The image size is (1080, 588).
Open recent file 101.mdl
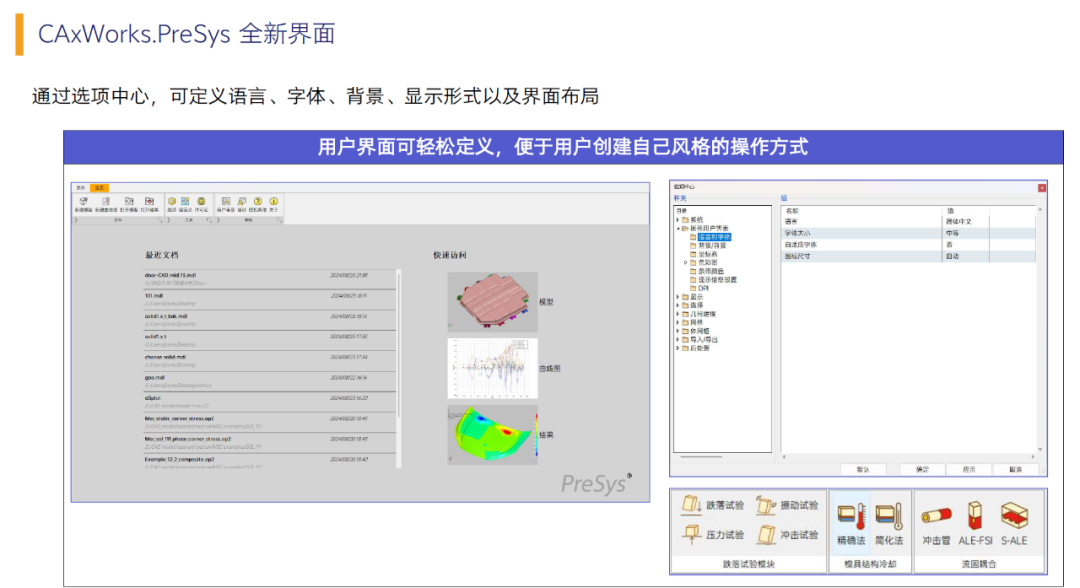(270, 300)
